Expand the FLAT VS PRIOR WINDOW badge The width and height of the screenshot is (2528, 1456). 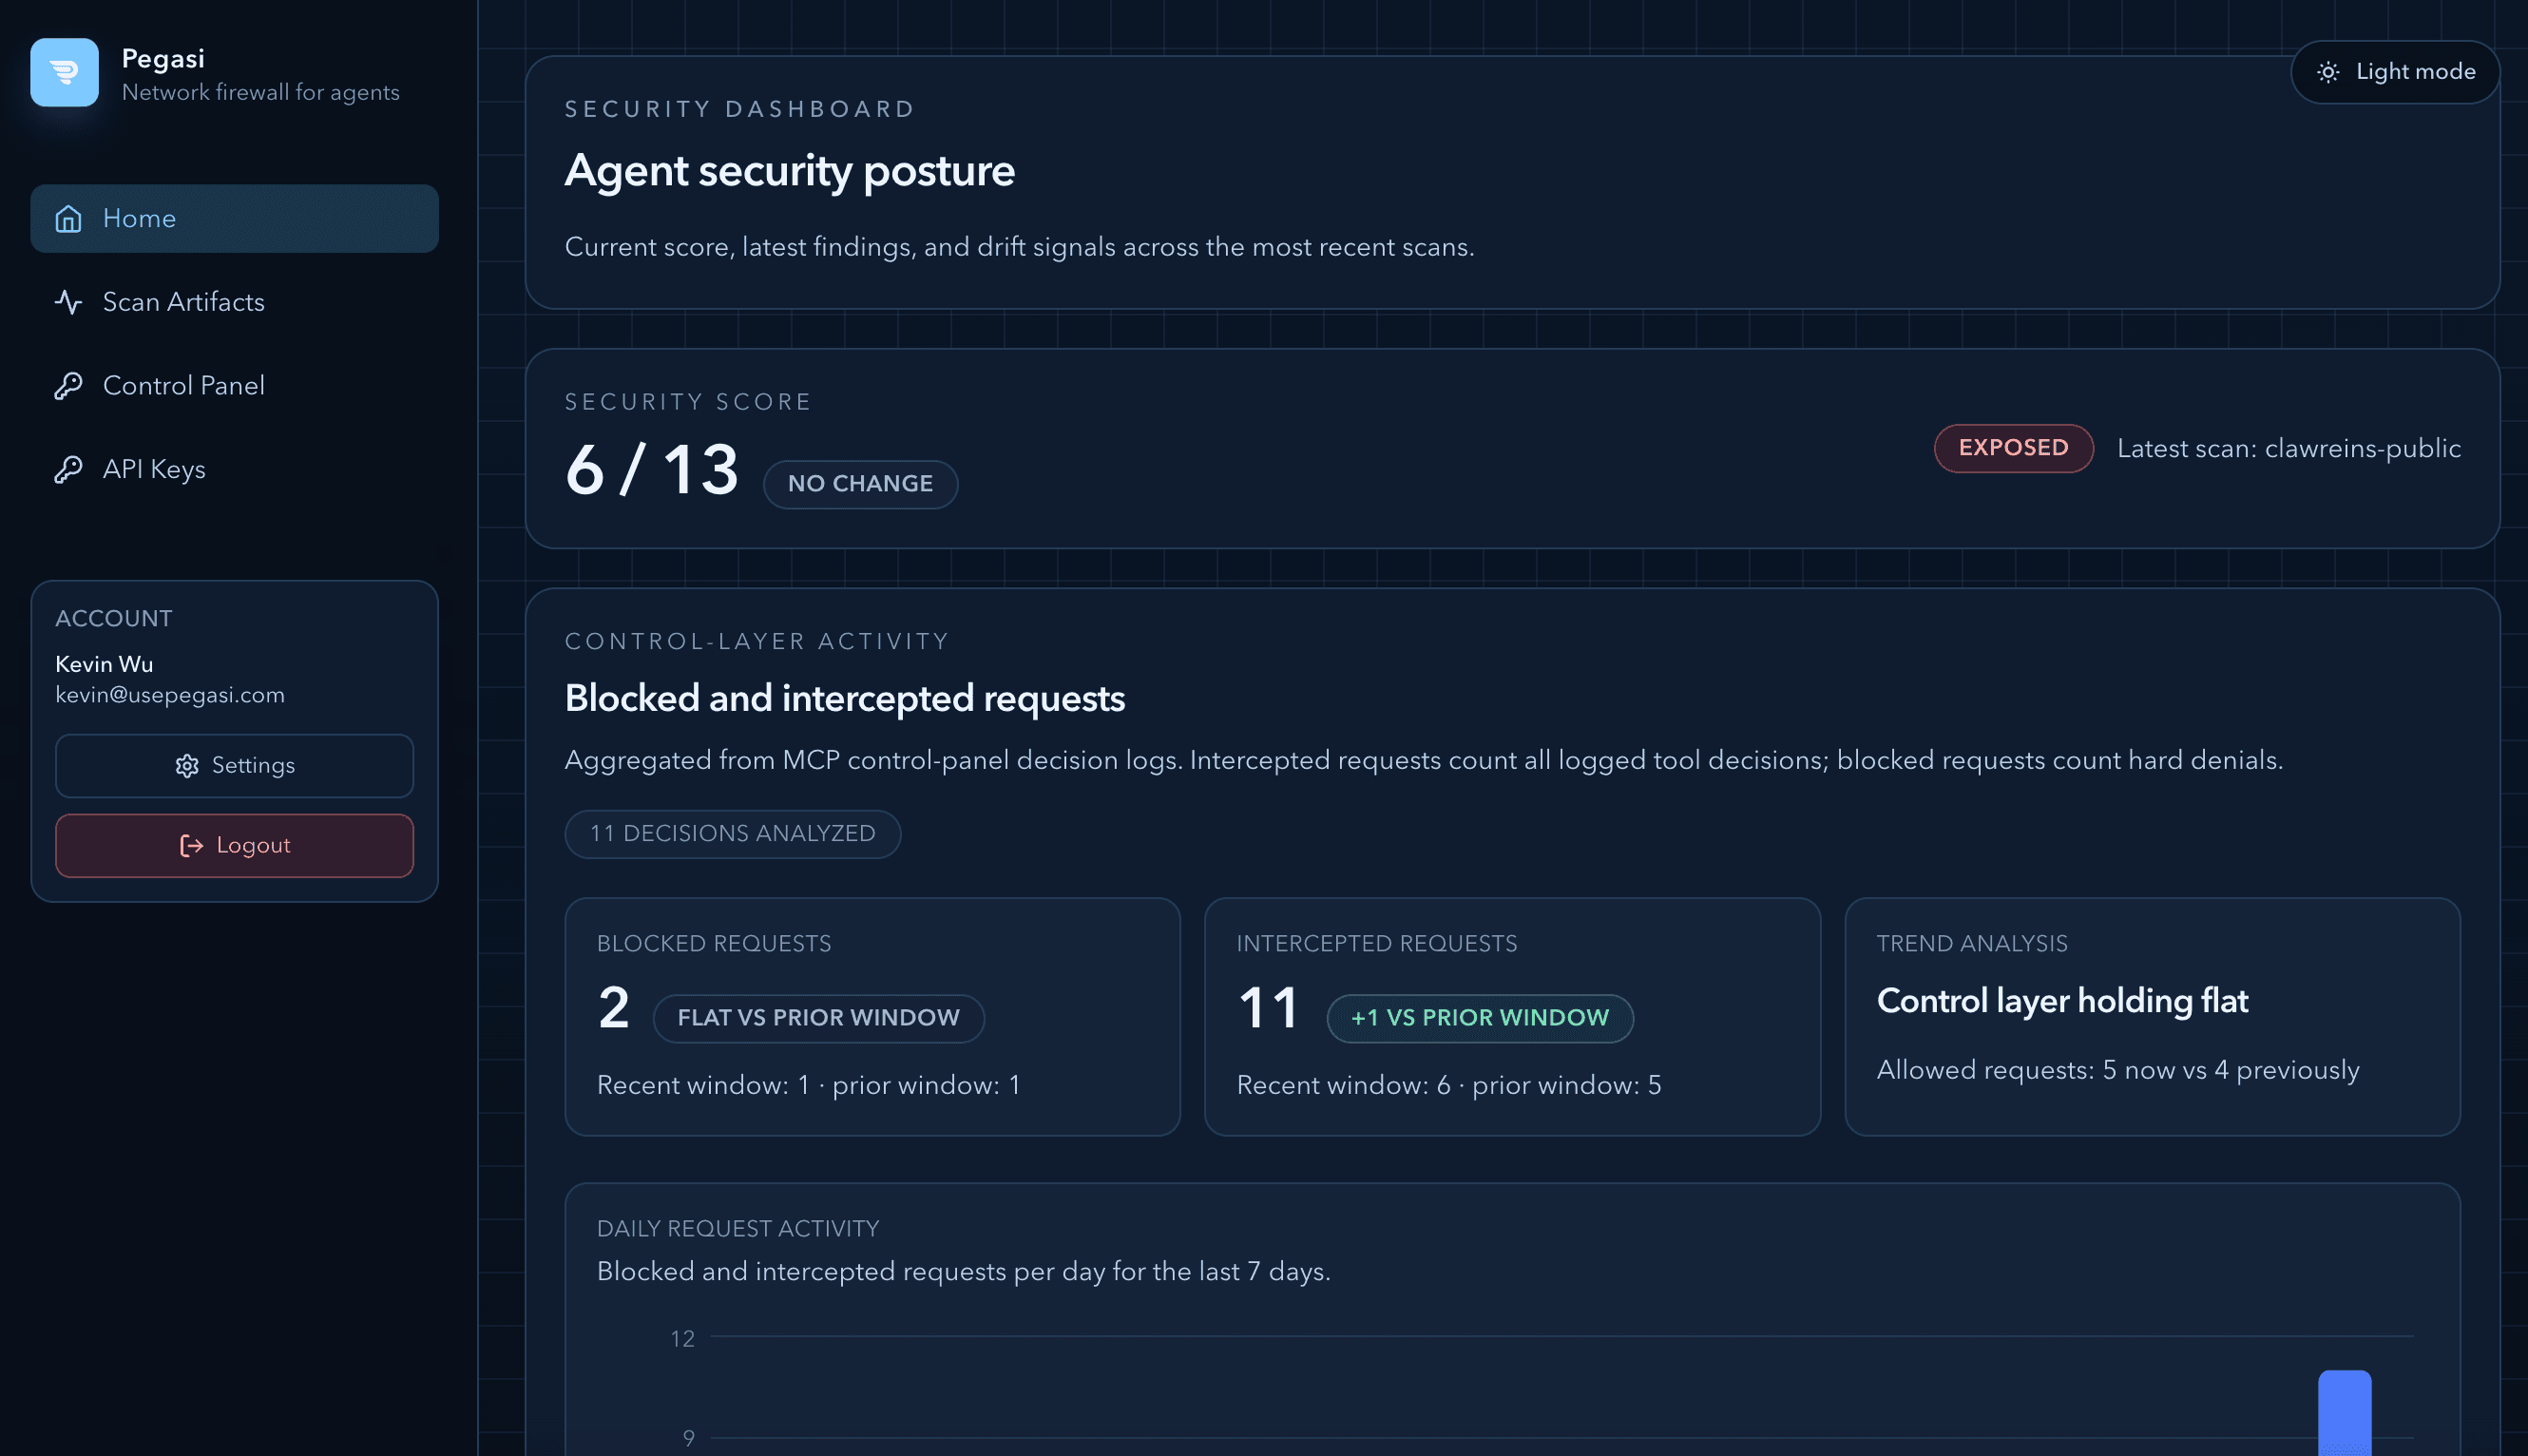(x=818, y=1017)
